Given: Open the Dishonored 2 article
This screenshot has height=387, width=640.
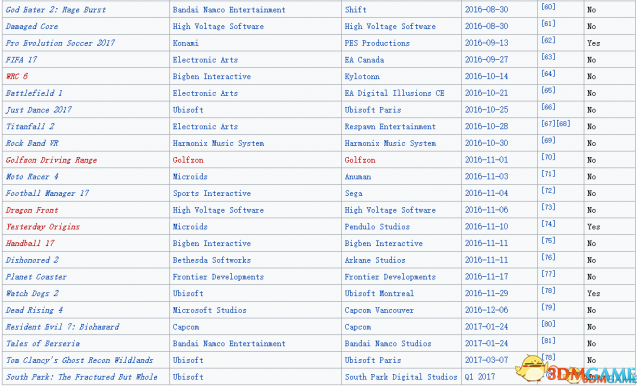Looking at the screenshot, I should pos(32,260).
